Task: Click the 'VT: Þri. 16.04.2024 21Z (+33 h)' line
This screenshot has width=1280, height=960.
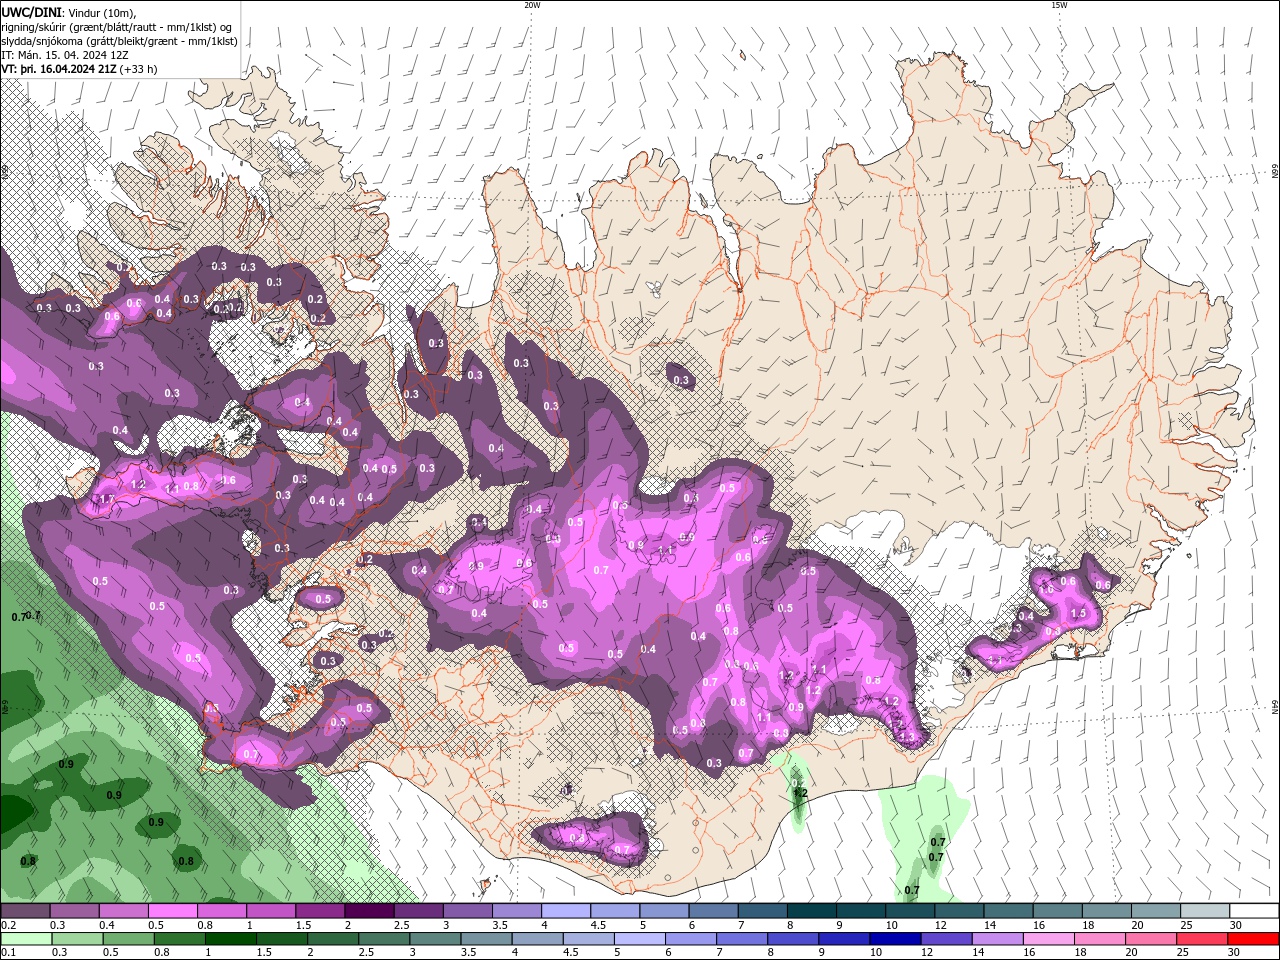Action: 79,69
